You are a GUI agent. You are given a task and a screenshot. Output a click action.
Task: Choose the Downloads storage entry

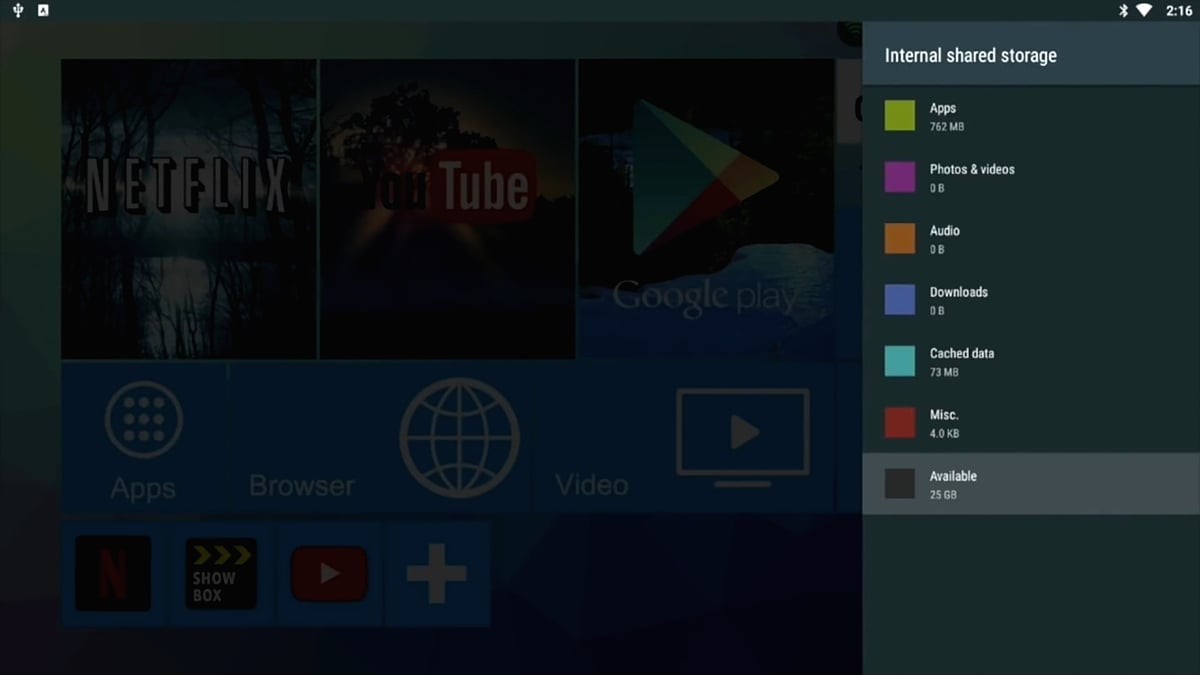tap(1030, 300)
